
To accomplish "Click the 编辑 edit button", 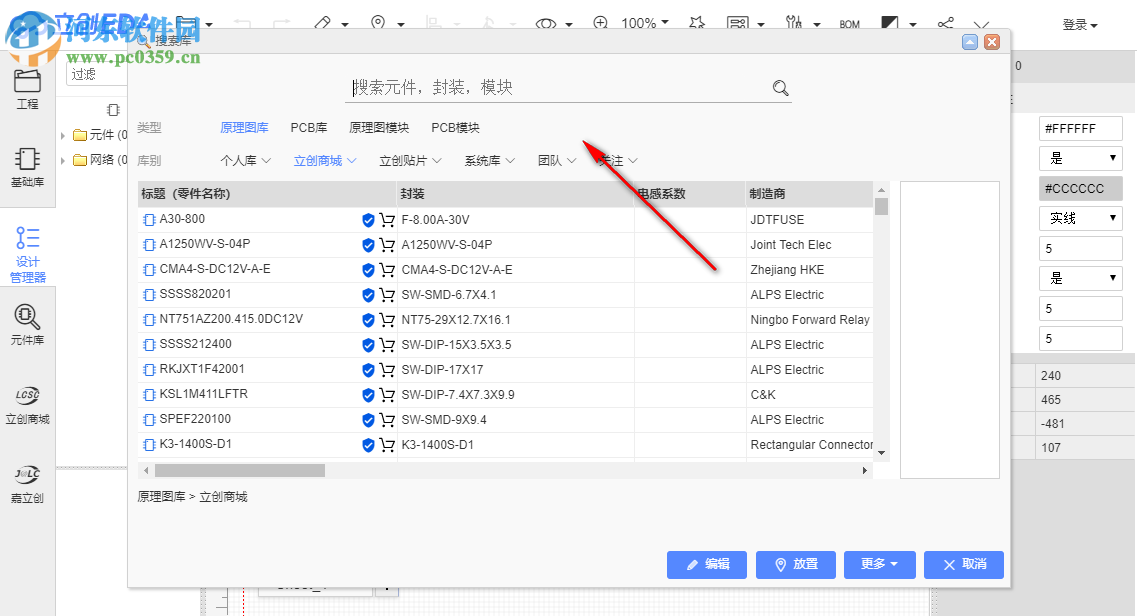I will pyautogui.click(x=707, y=565).
